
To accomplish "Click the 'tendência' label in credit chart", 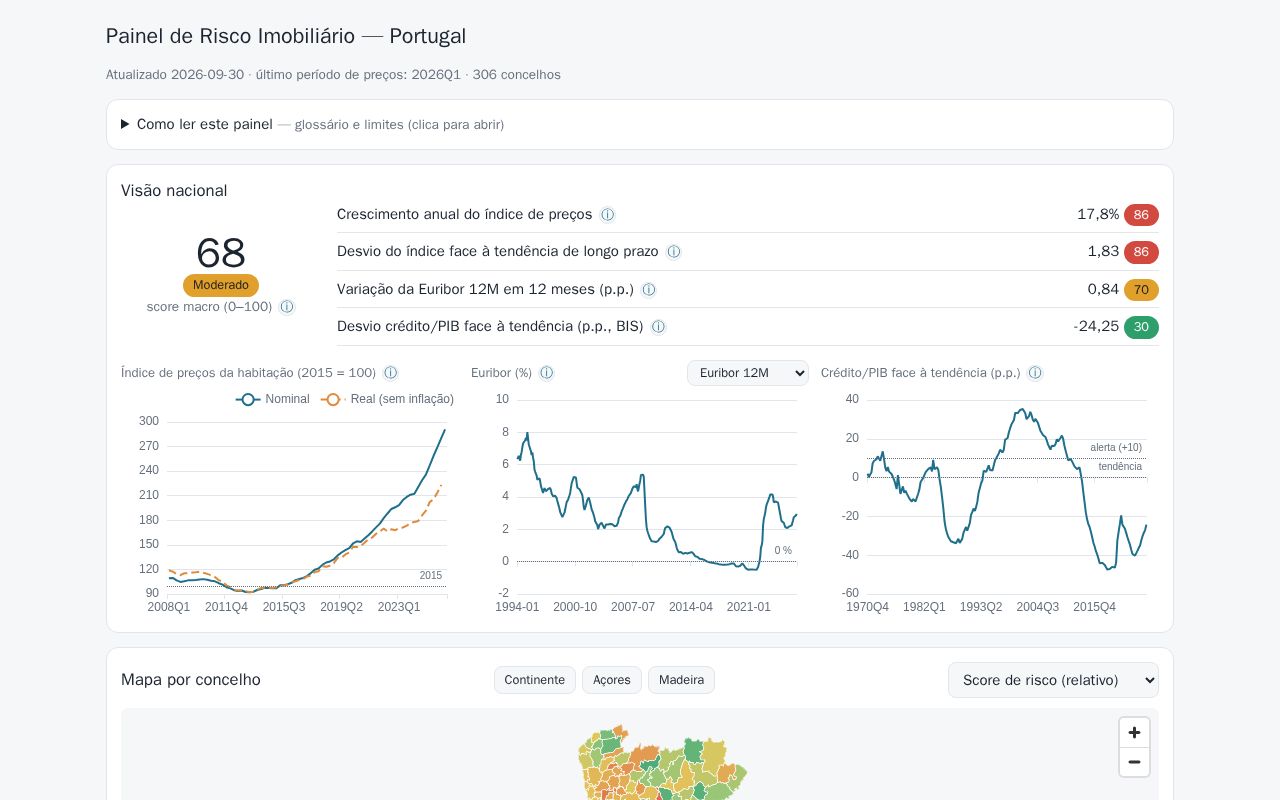I will point(1120,467).
